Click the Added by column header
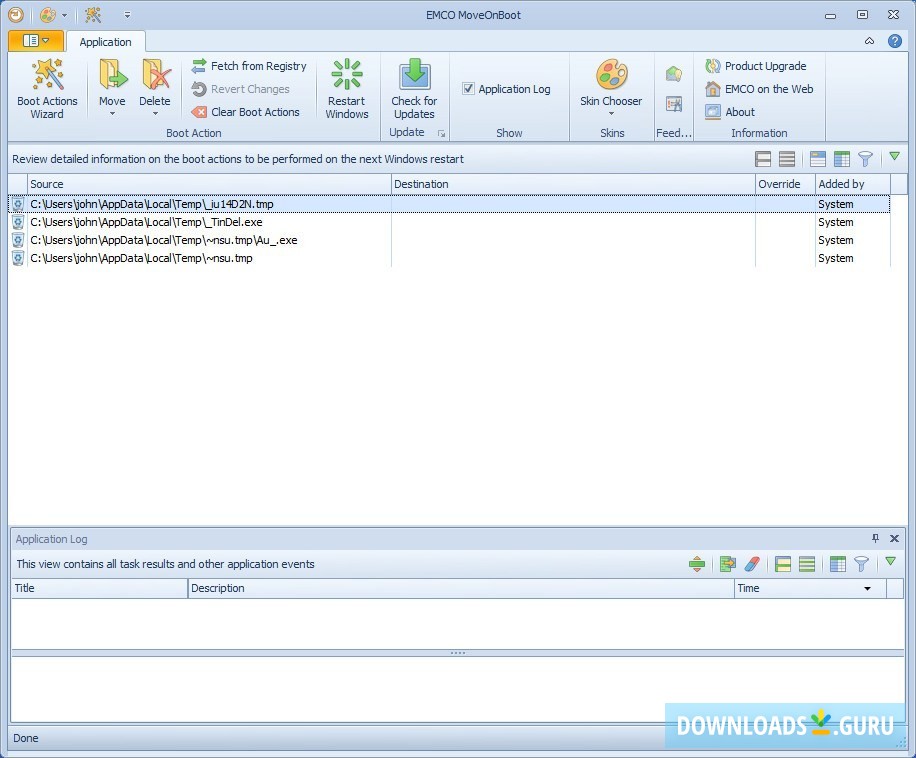916x758 pixels. coord(853,184)
